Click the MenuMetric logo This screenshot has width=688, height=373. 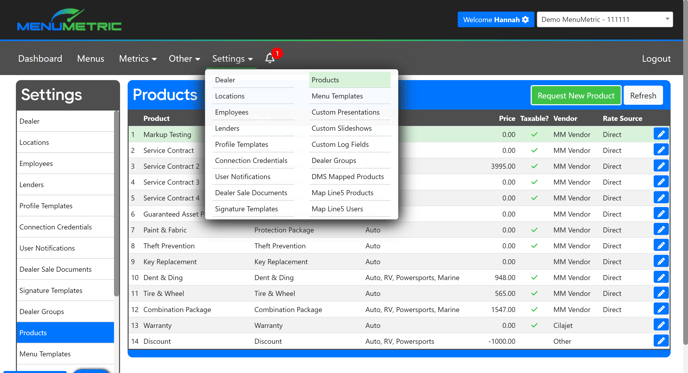coord(69,20)
